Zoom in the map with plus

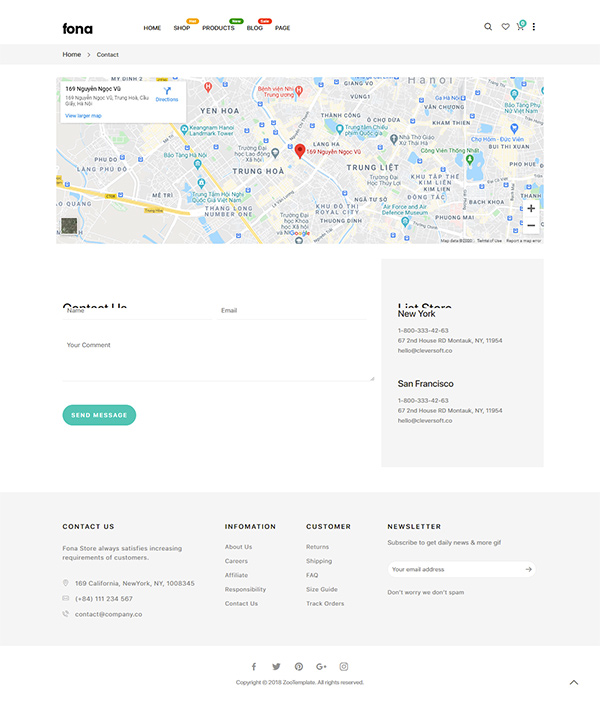531,208
